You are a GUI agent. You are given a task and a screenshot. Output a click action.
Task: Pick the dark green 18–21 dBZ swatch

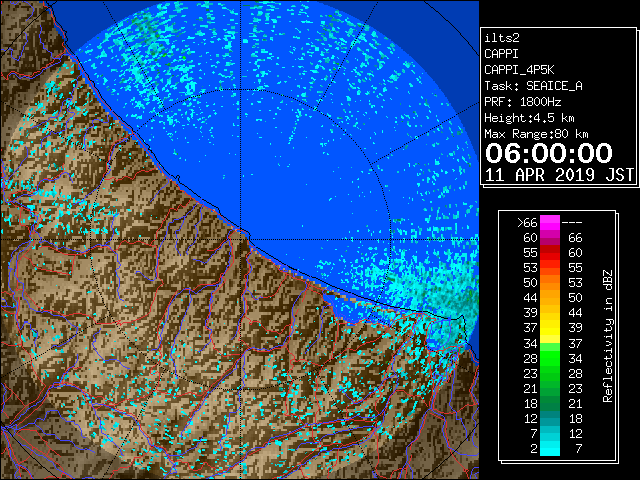550,403
